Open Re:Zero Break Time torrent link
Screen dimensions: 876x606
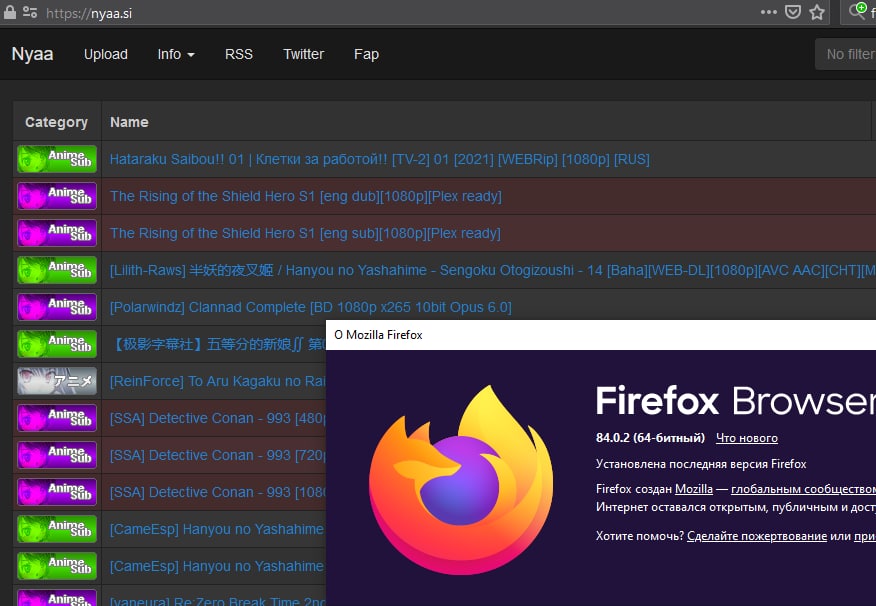(x=218, y=600)
